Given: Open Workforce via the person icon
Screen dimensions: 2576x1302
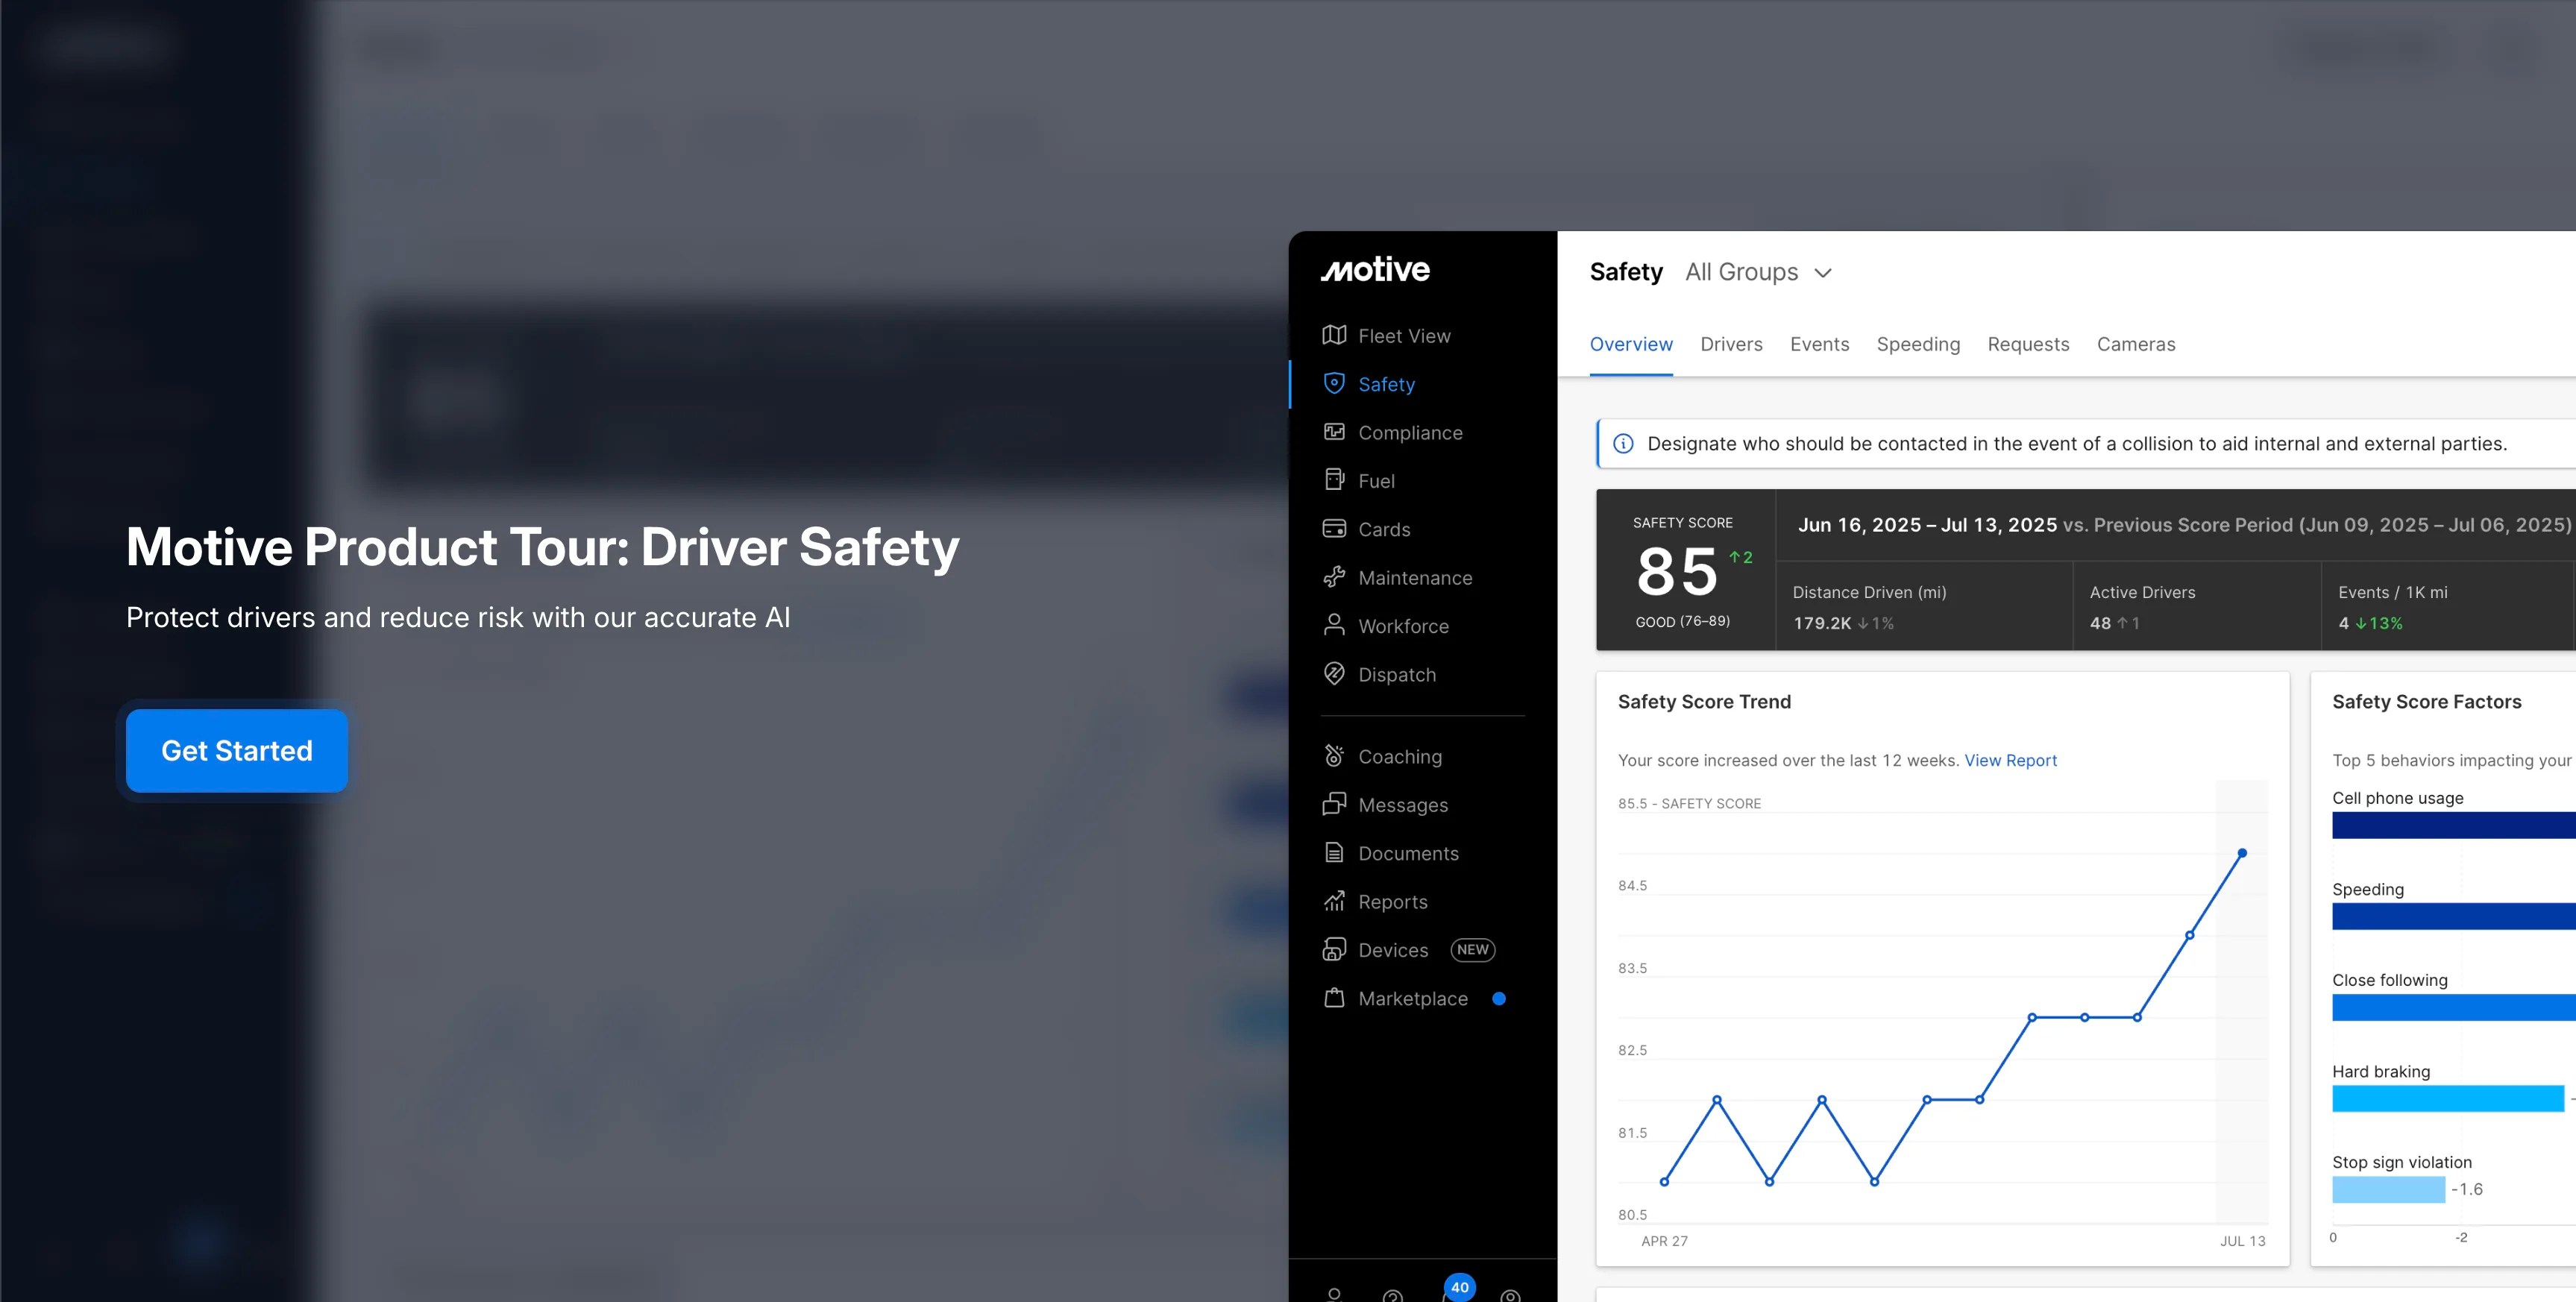Looking at the screenshot, I should [1333, 626].
